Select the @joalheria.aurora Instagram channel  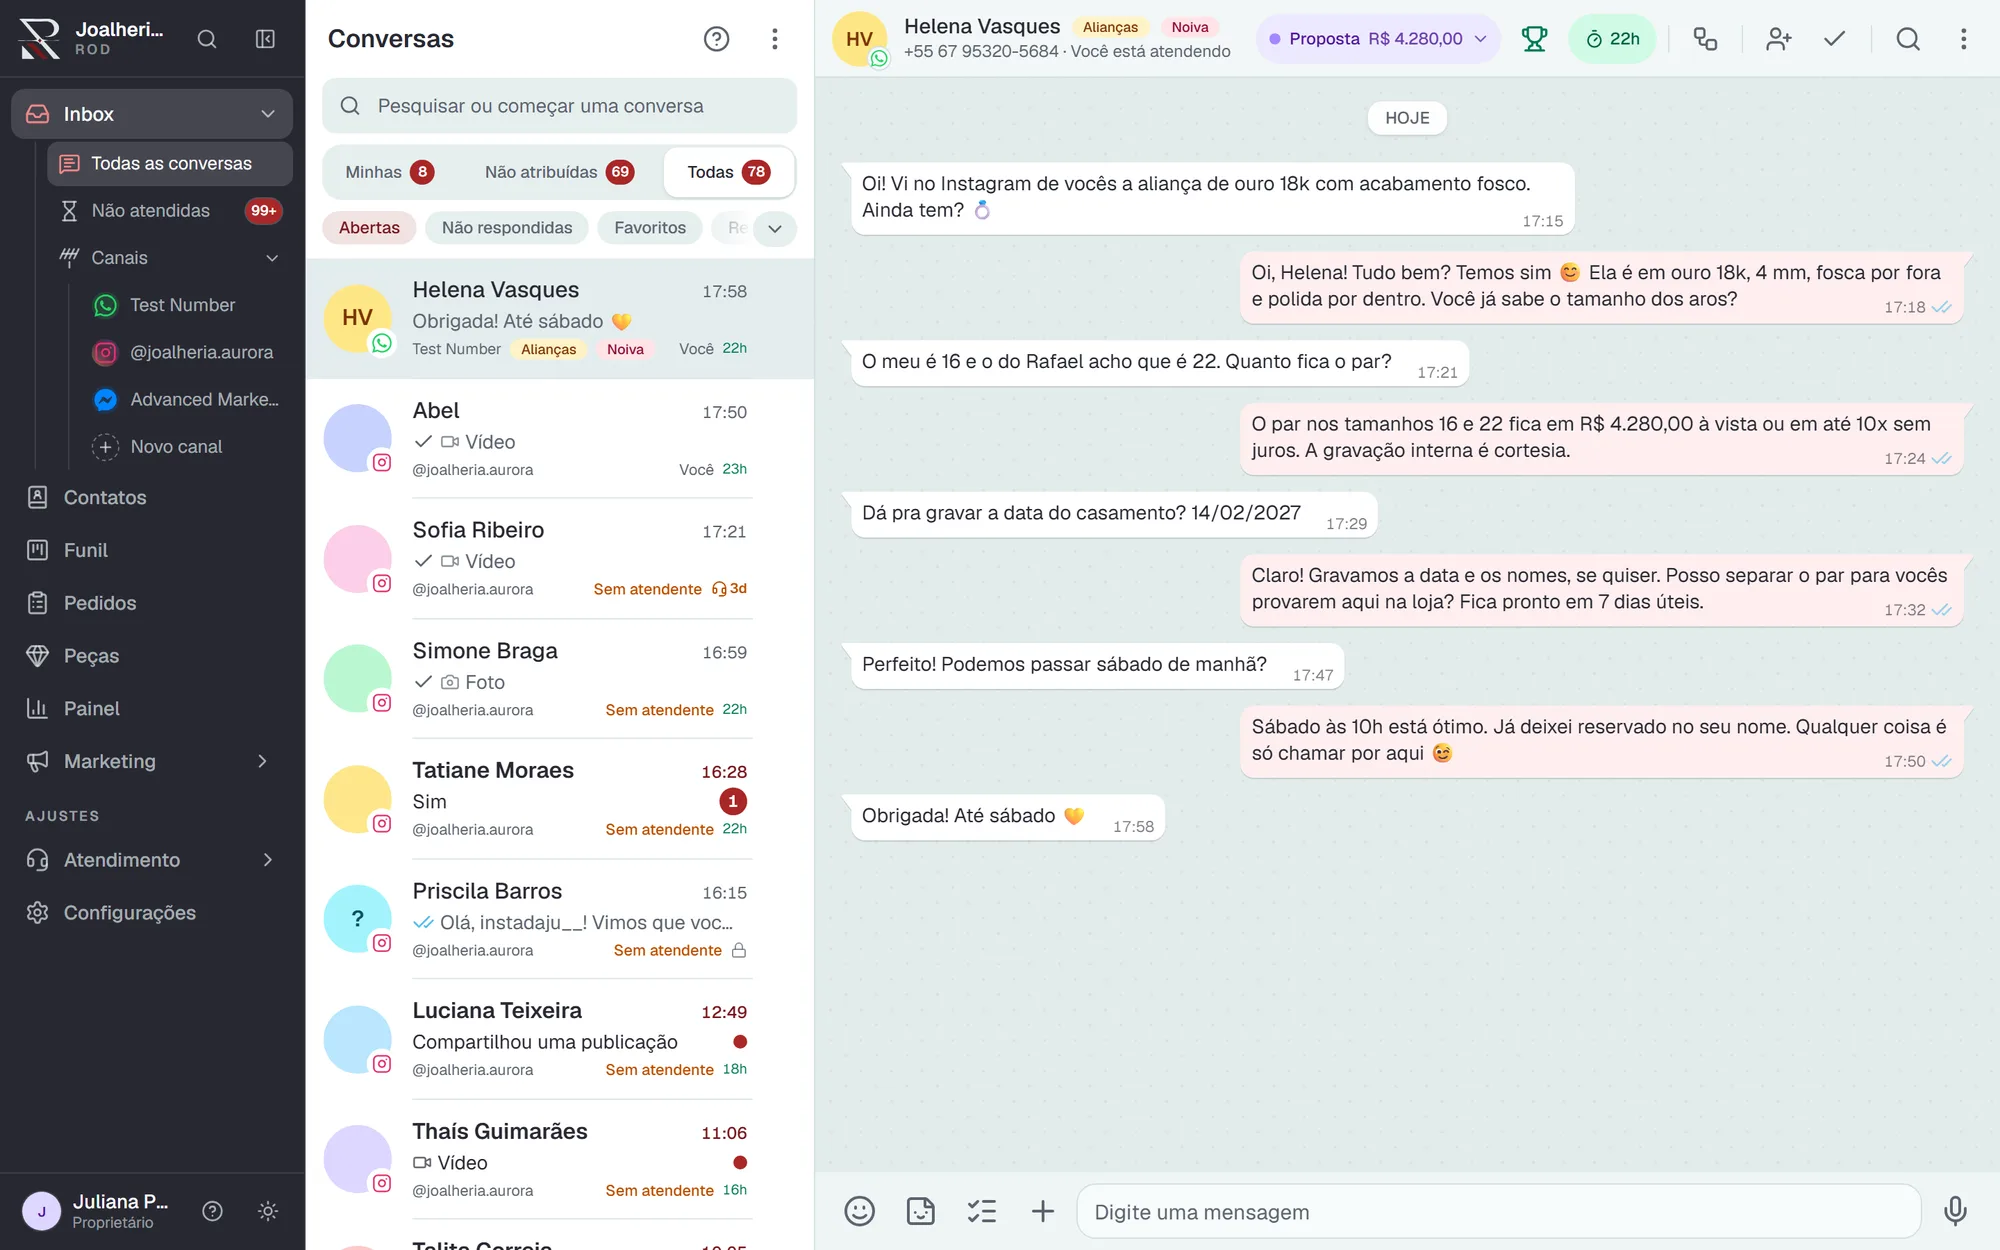point(187,352)
